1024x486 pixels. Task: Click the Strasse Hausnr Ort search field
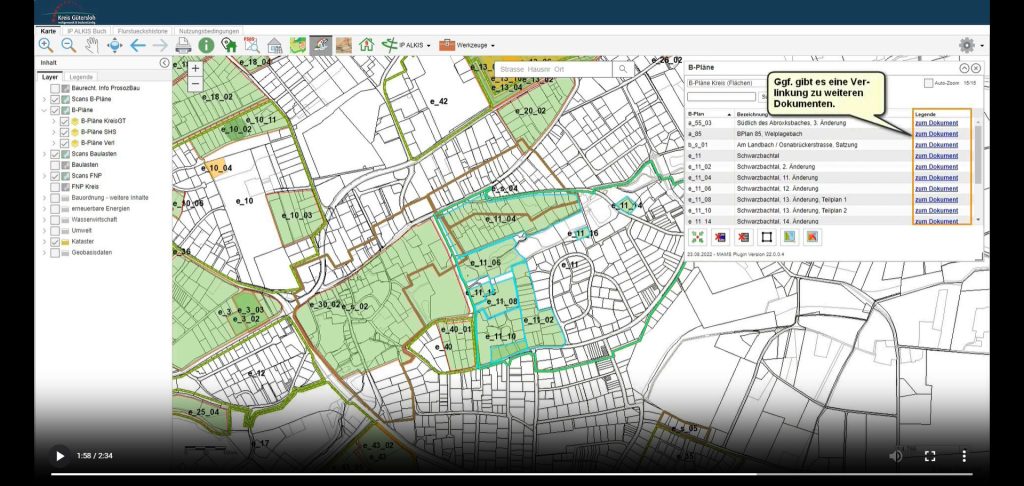point(553,69)
